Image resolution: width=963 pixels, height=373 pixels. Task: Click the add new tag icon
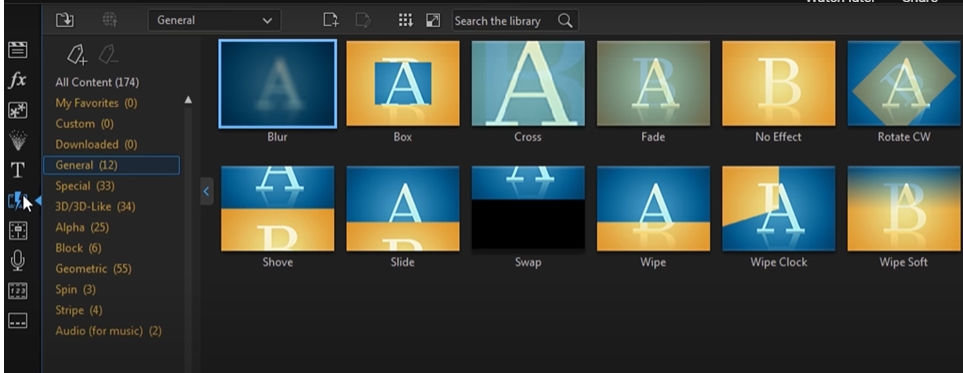tap(77, 55)
